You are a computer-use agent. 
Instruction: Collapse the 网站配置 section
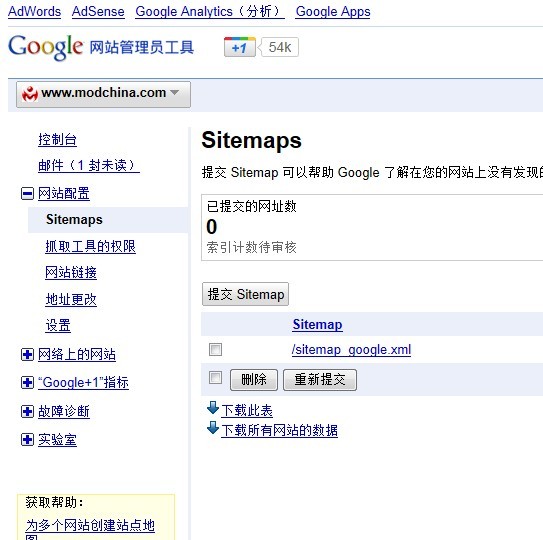27,194
